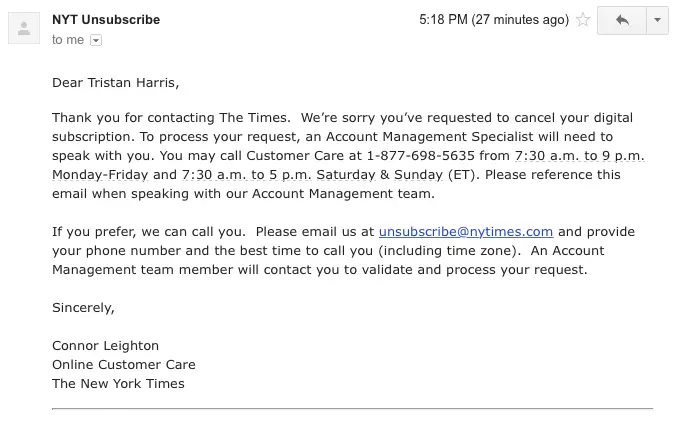Click the "Sincerely," closing line

pyautogui.click(x=83, y=307)
